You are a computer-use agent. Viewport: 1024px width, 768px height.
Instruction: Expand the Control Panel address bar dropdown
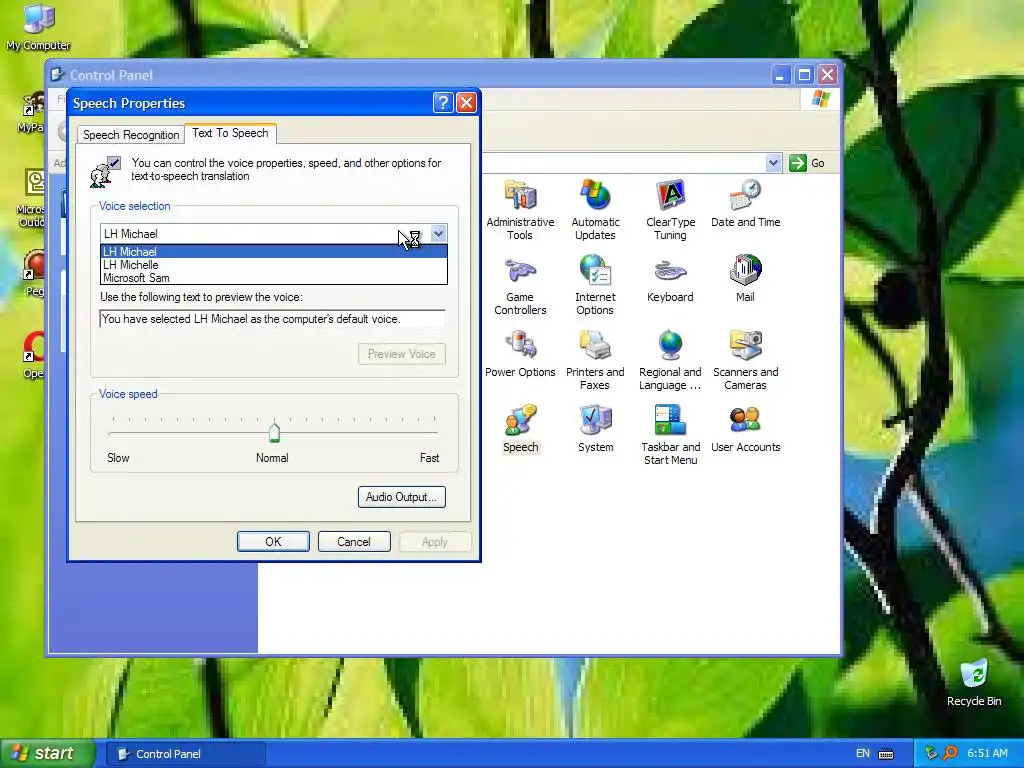(x=773, y=163)
